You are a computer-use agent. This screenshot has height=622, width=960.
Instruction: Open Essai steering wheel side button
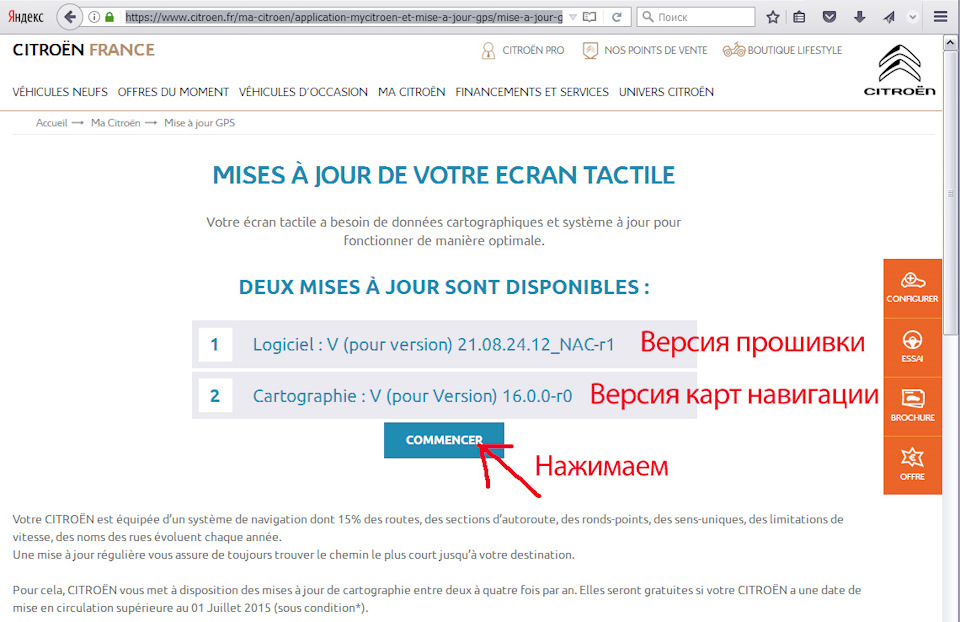click(912, 347)
